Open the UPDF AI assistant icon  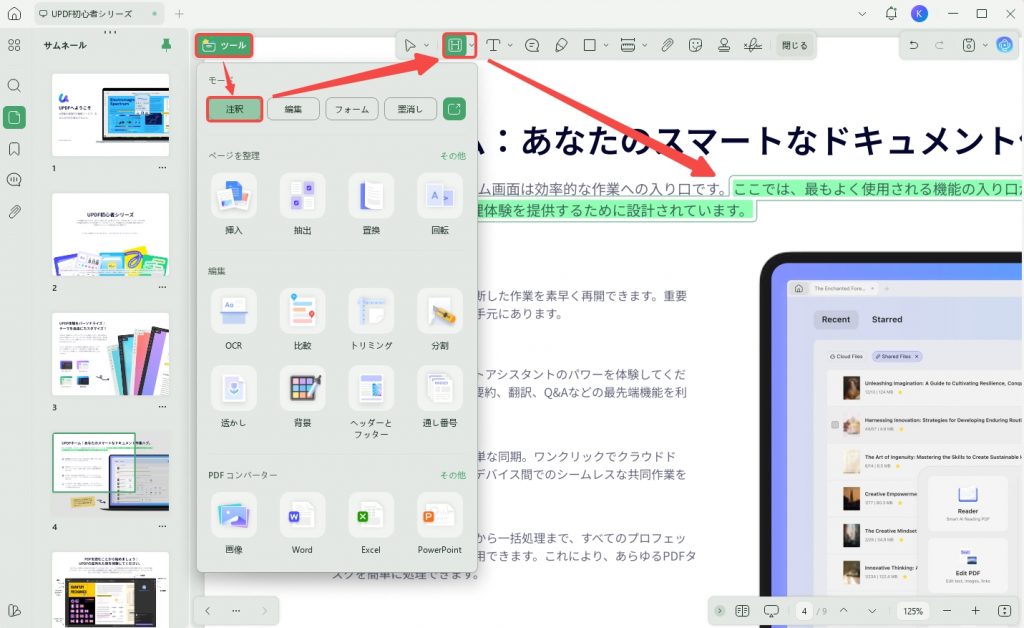pos(1004,44)
